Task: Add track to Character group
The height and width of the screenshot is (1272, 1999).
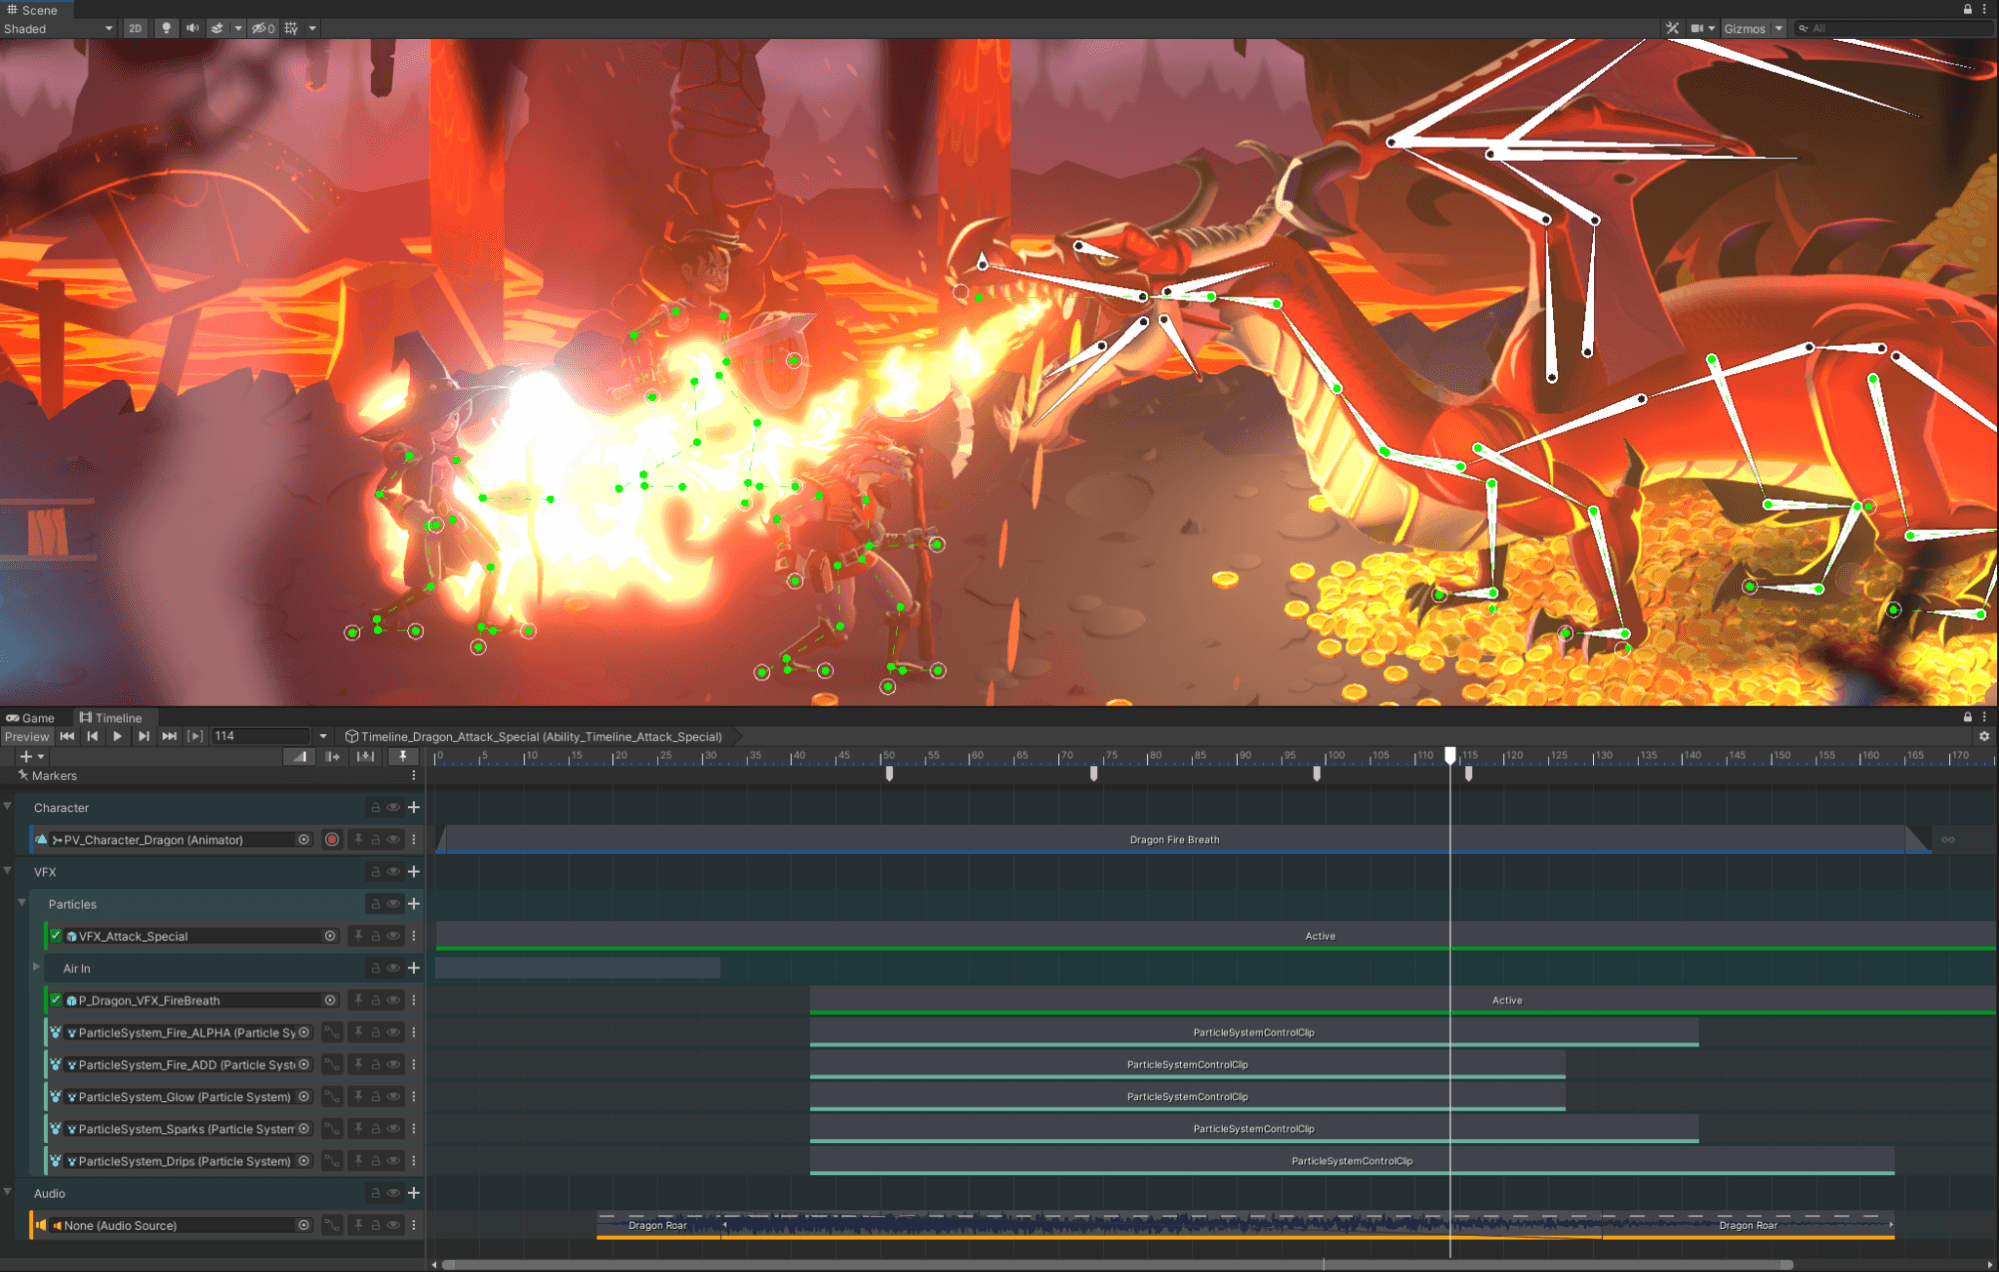Action: (x=414, y=807)
